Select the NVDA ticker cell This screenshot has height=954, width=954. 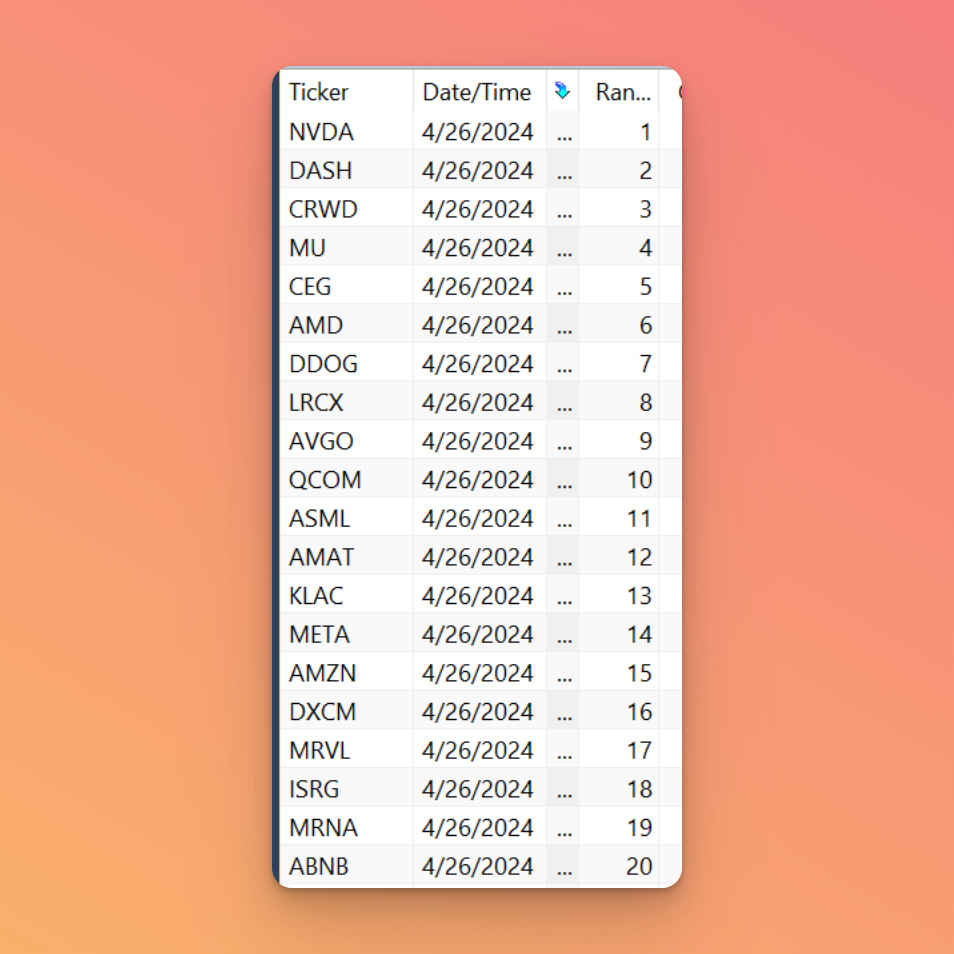coord(346,131)
